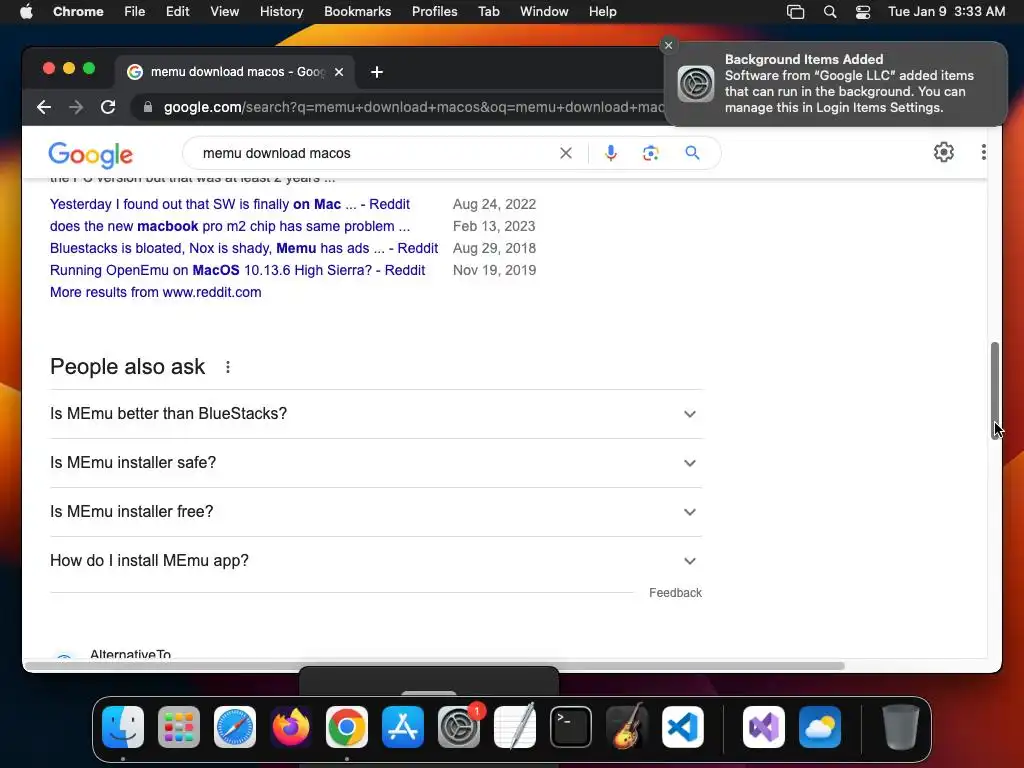Go back using the browser back arrow
The image size is (1024, 768).
[44, 107]
